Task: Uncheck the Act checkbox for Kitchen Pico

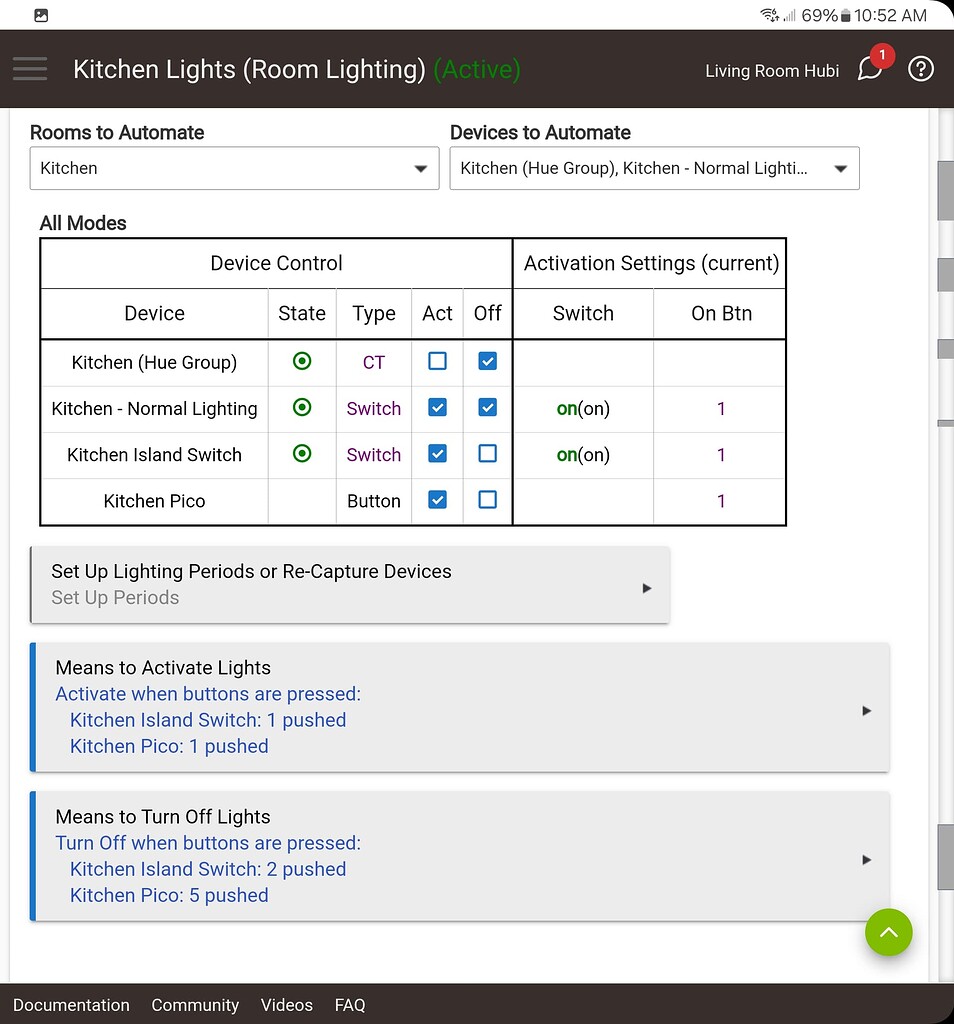Action: pos(437,500)
